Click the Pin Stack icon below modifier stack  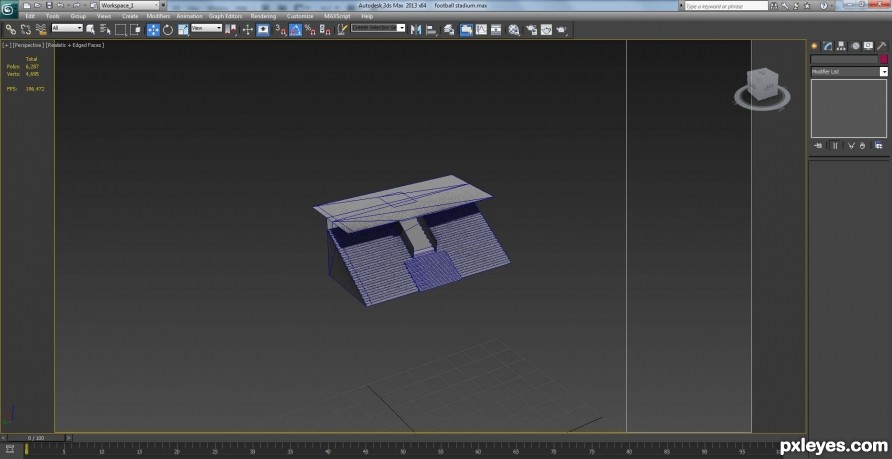818,146
